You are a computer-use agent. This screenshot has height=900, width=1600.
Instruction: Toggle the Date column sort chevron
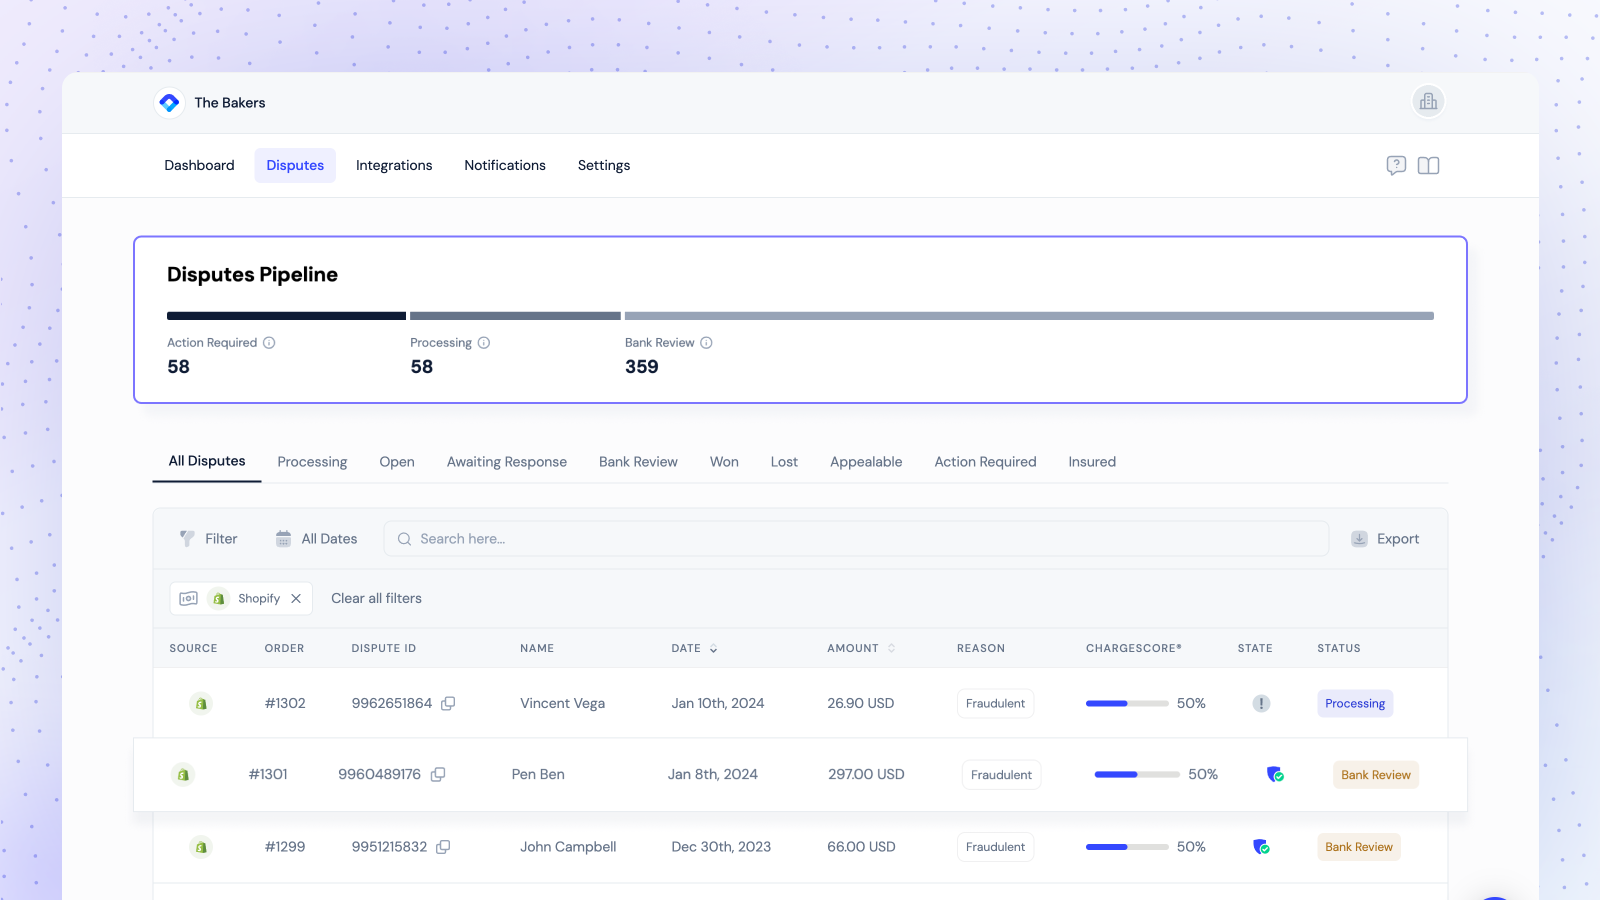tap(713, 648)
